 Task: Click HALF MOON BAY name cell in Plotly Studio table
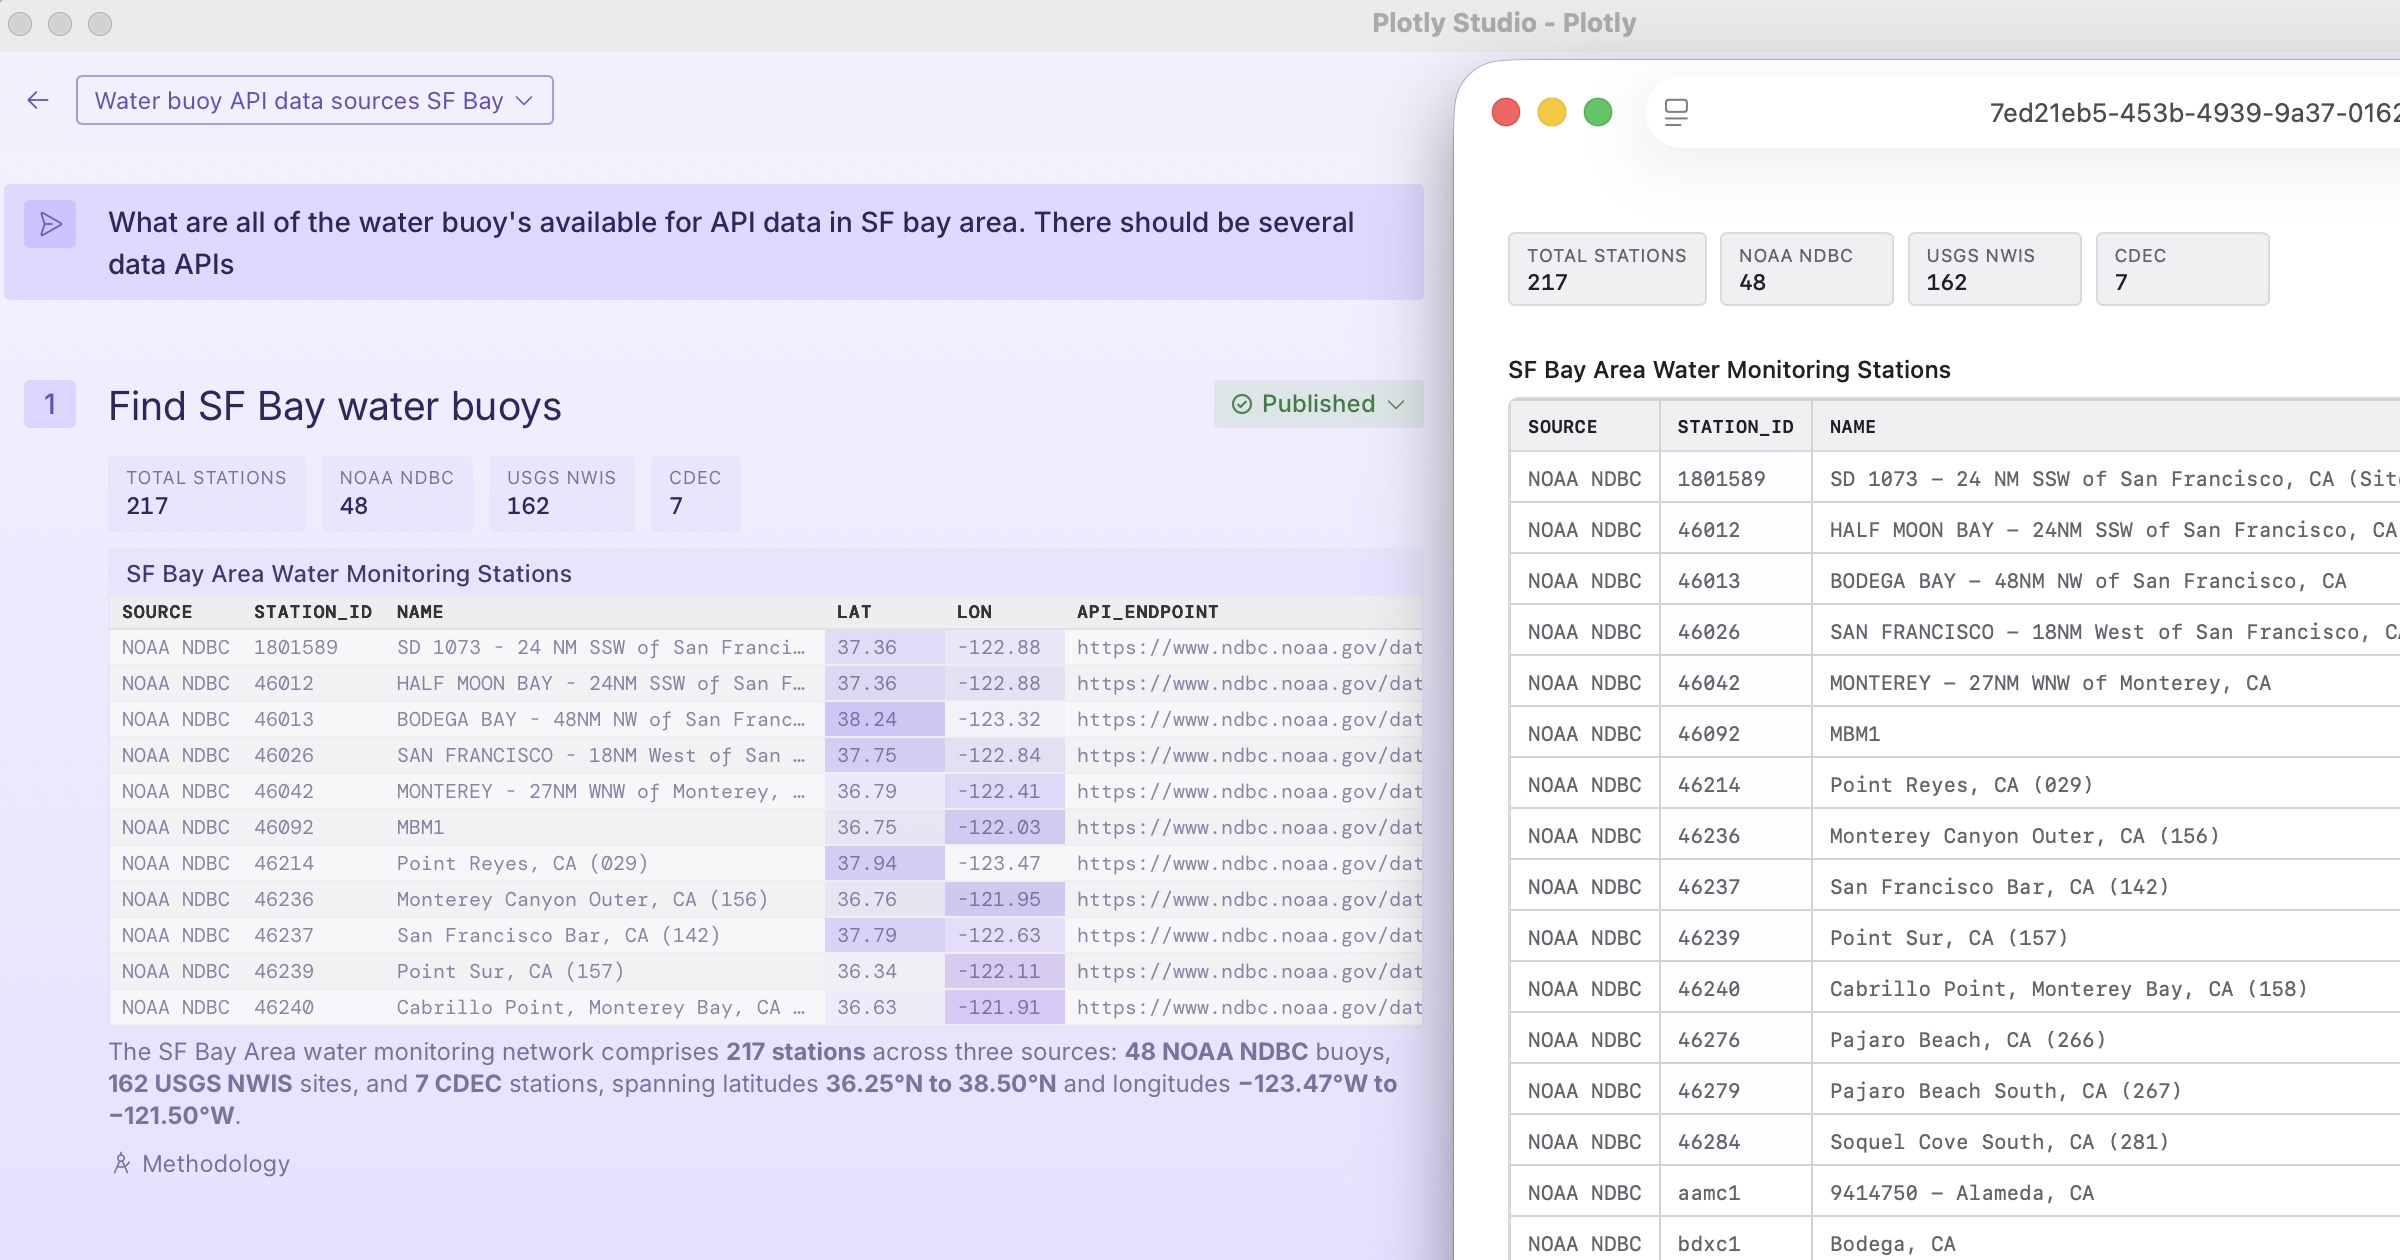(x=601, y=684)
